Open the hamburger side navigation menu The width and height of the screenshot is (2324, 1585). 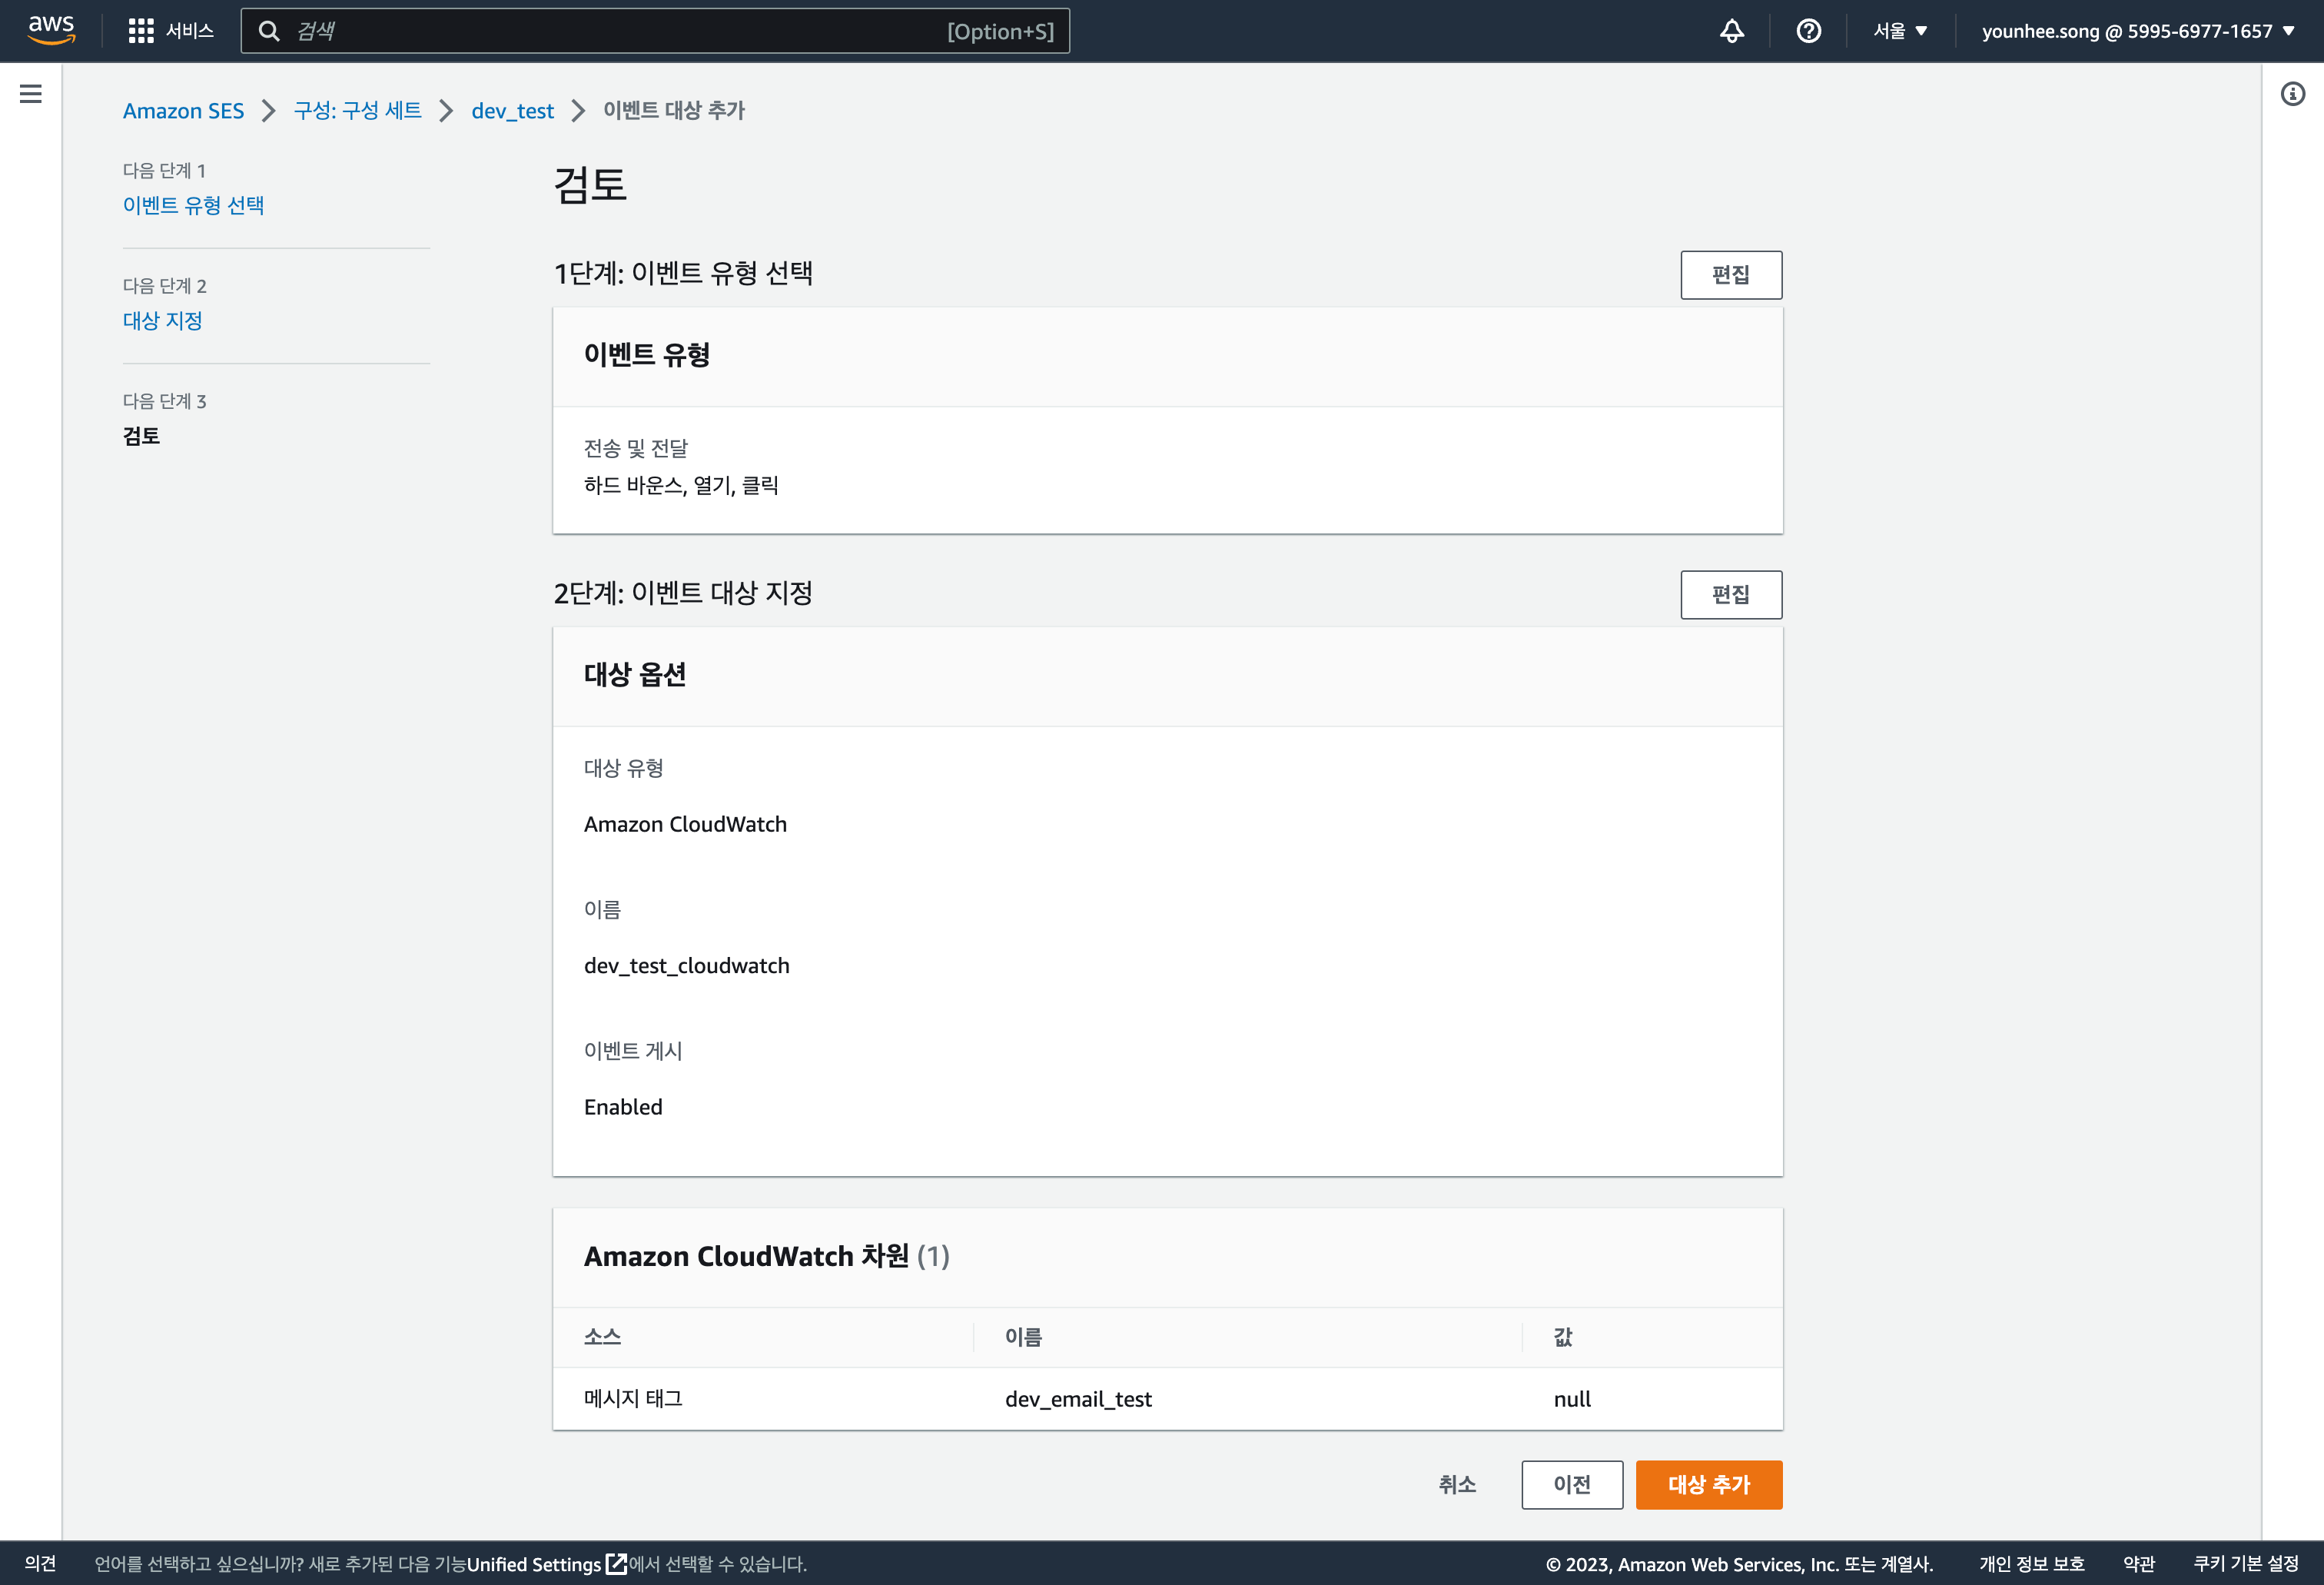[x=31, y=94]
